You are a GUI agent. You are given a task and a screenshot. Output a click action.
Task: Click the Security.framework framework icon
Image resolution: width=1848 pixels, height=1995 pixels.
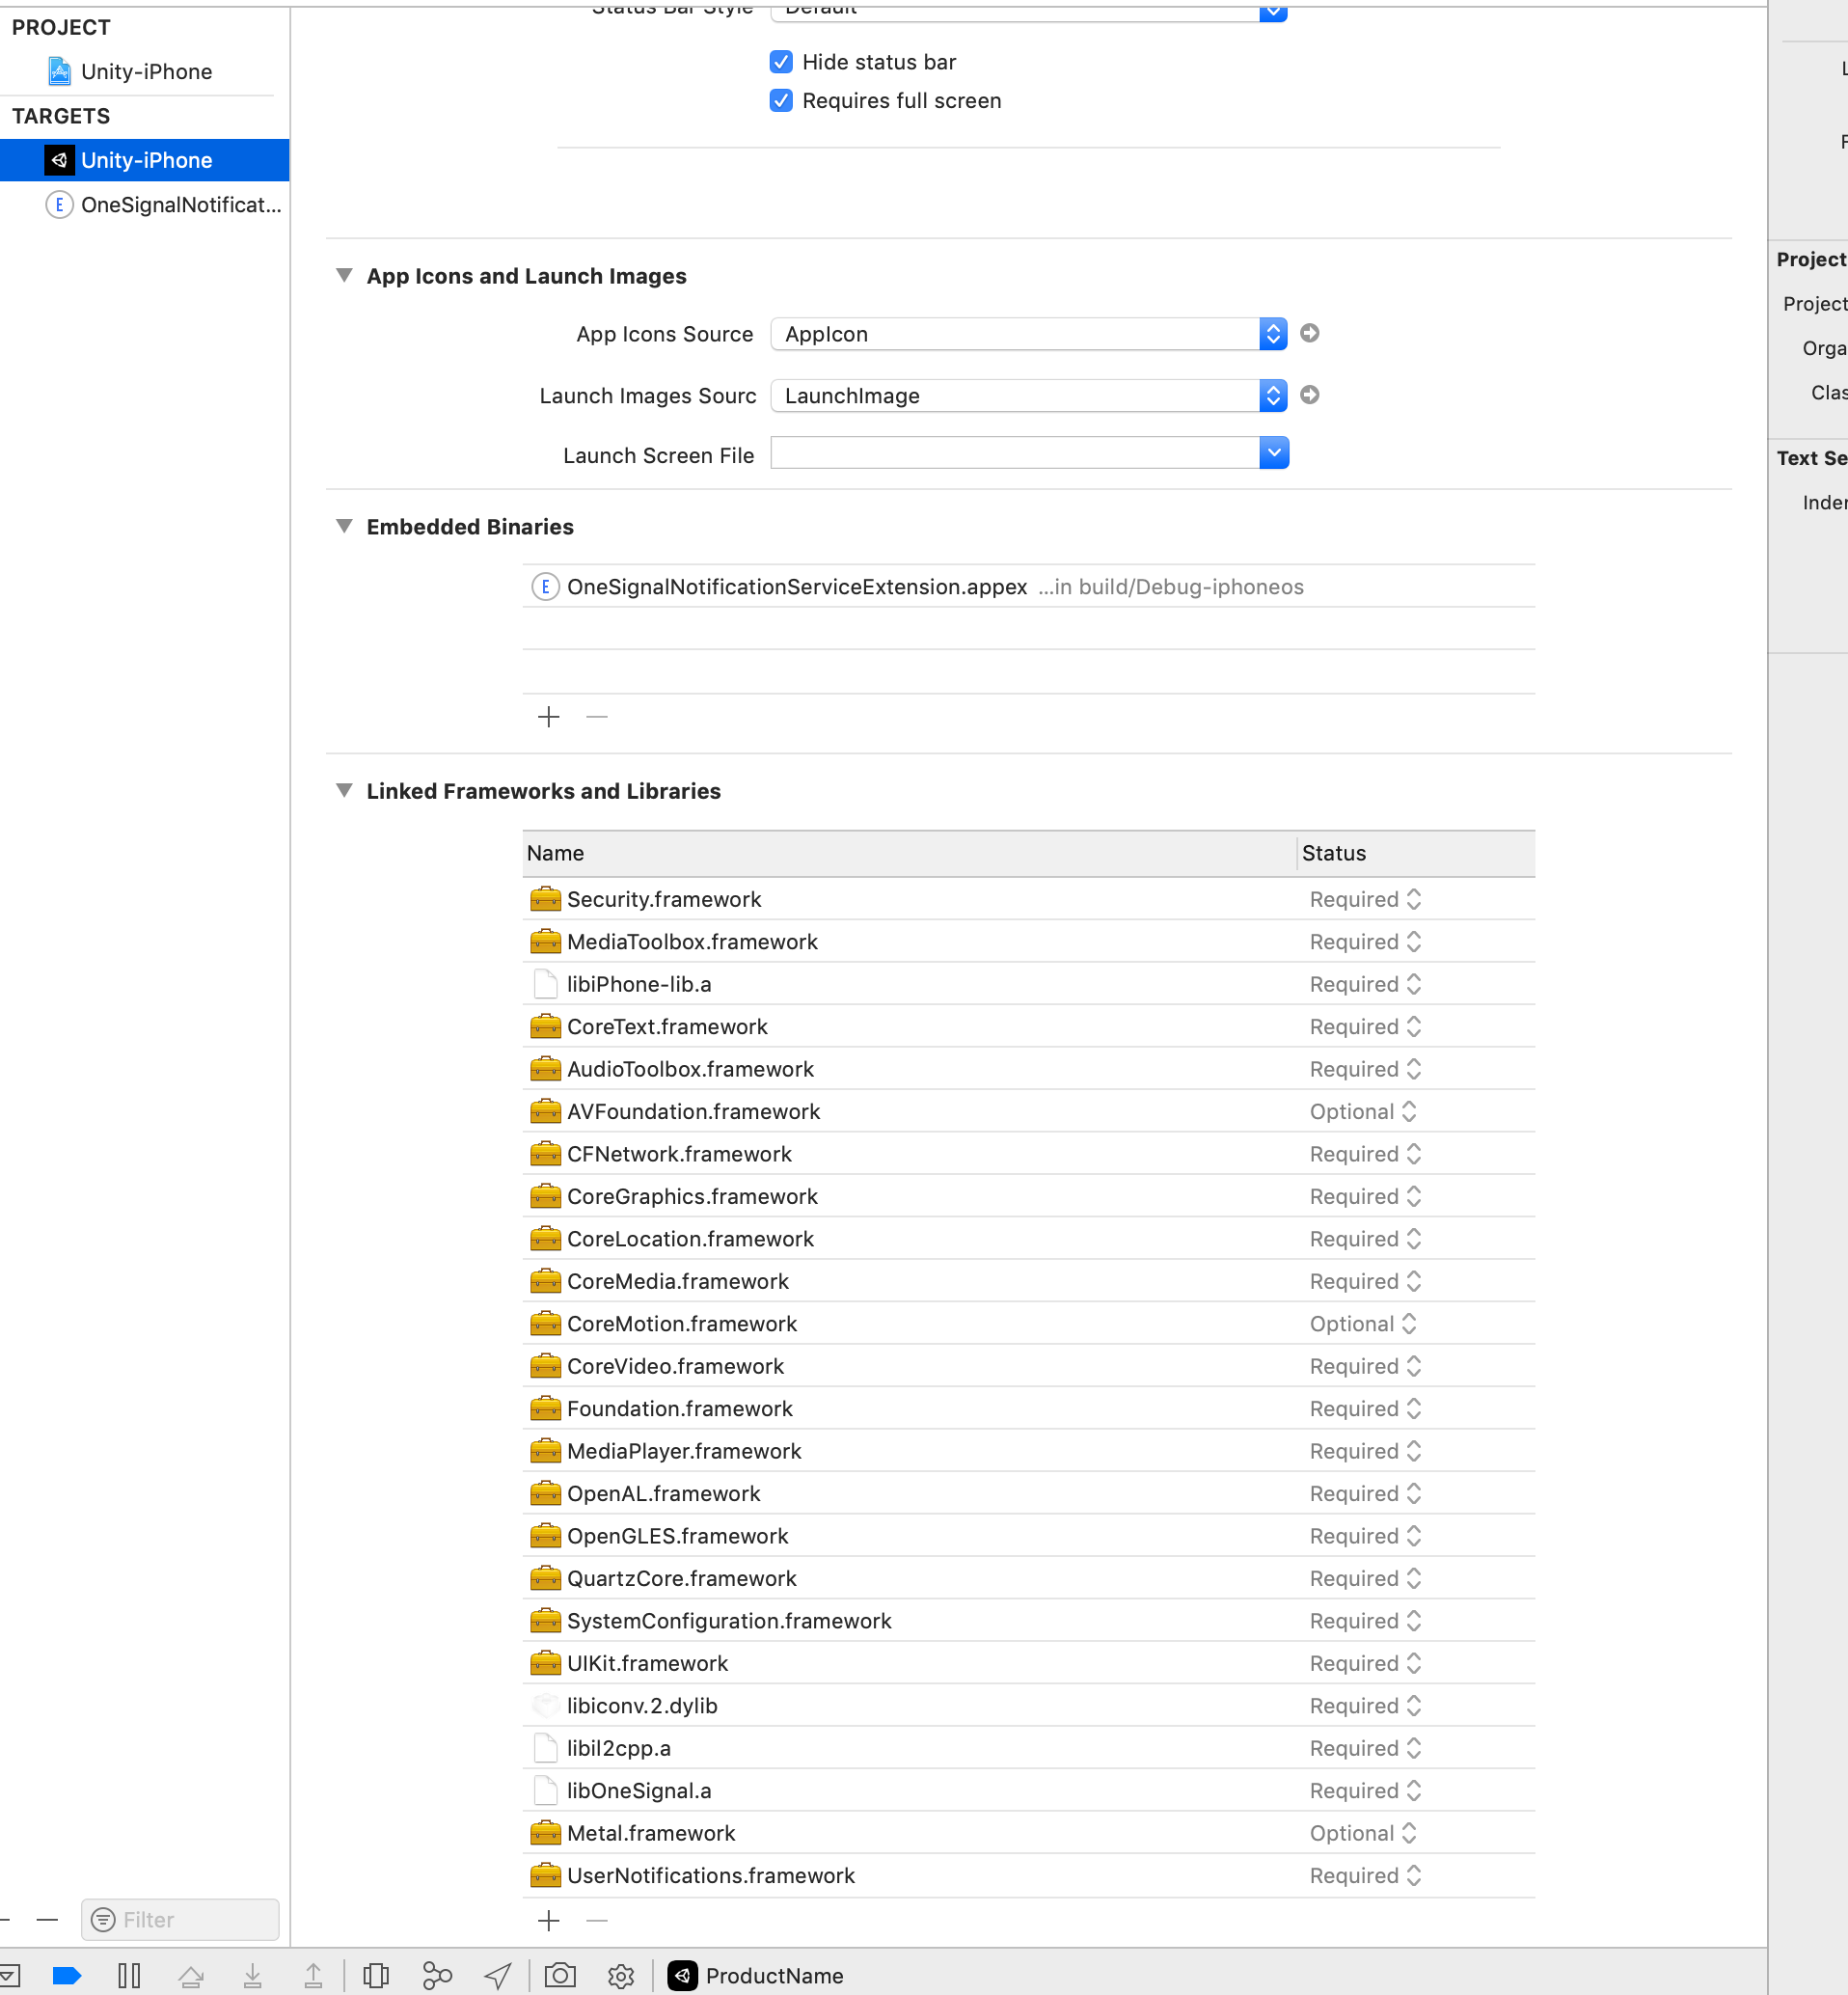545,898
